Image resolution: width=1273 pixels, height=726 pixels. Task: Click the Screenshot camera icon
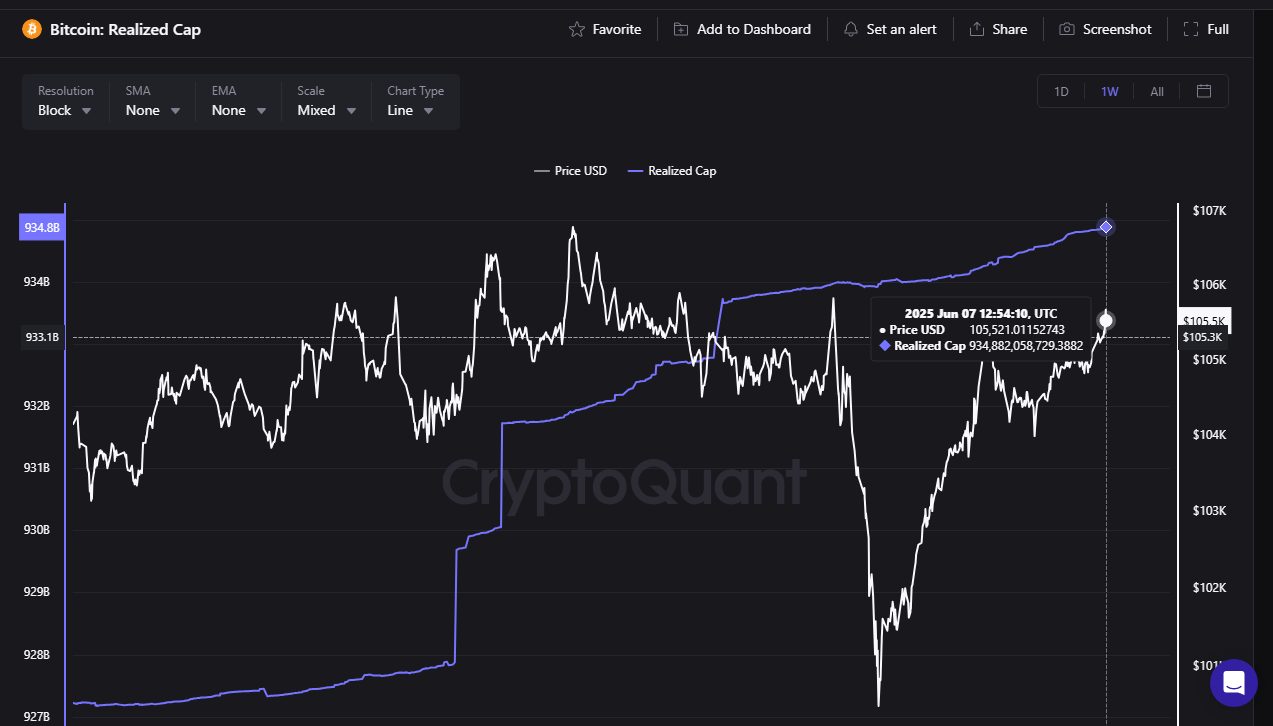tap(1067, 29)
